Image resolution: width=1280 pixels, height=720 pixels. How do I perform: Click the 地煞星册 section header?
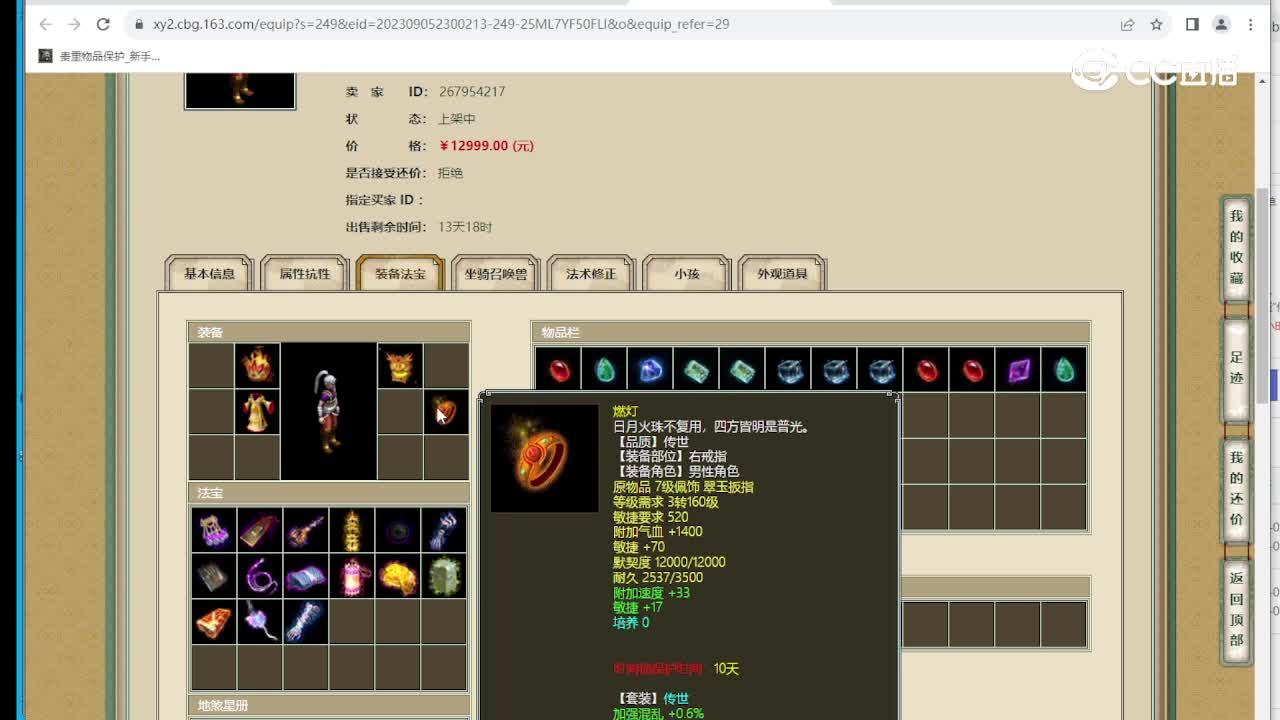click(x=329, y=705)
